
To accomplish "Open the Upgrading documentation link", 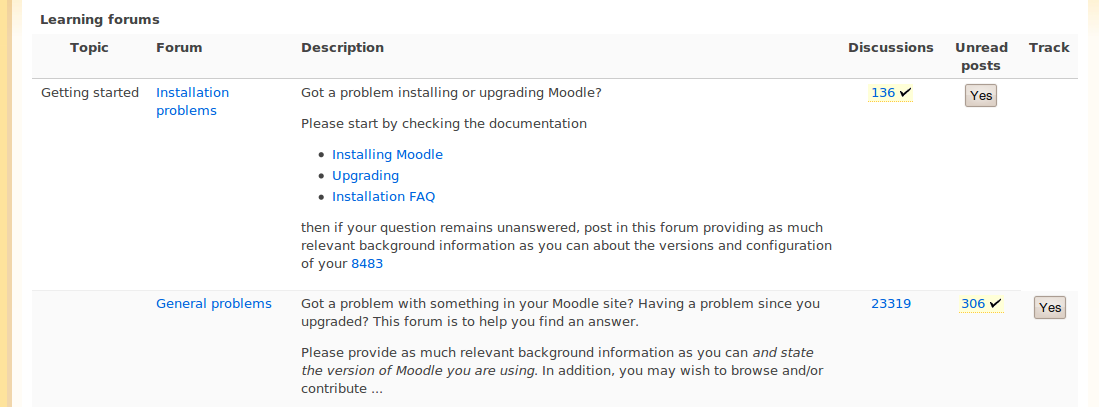I will click(x=365, y=175).
